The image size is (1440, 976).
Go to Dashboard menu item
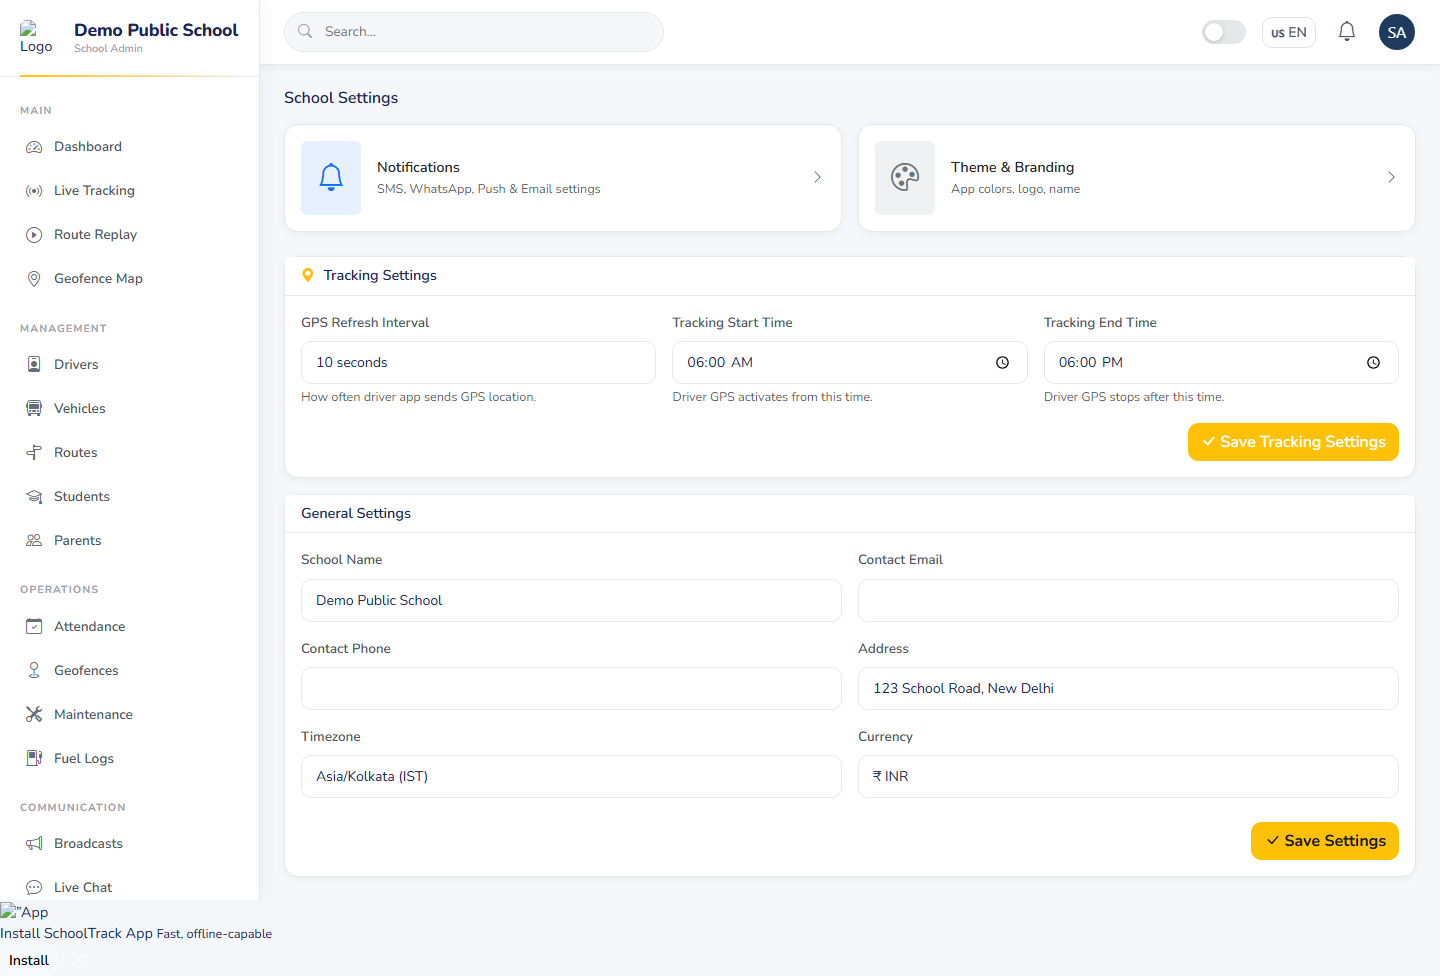tap(130, 147)
